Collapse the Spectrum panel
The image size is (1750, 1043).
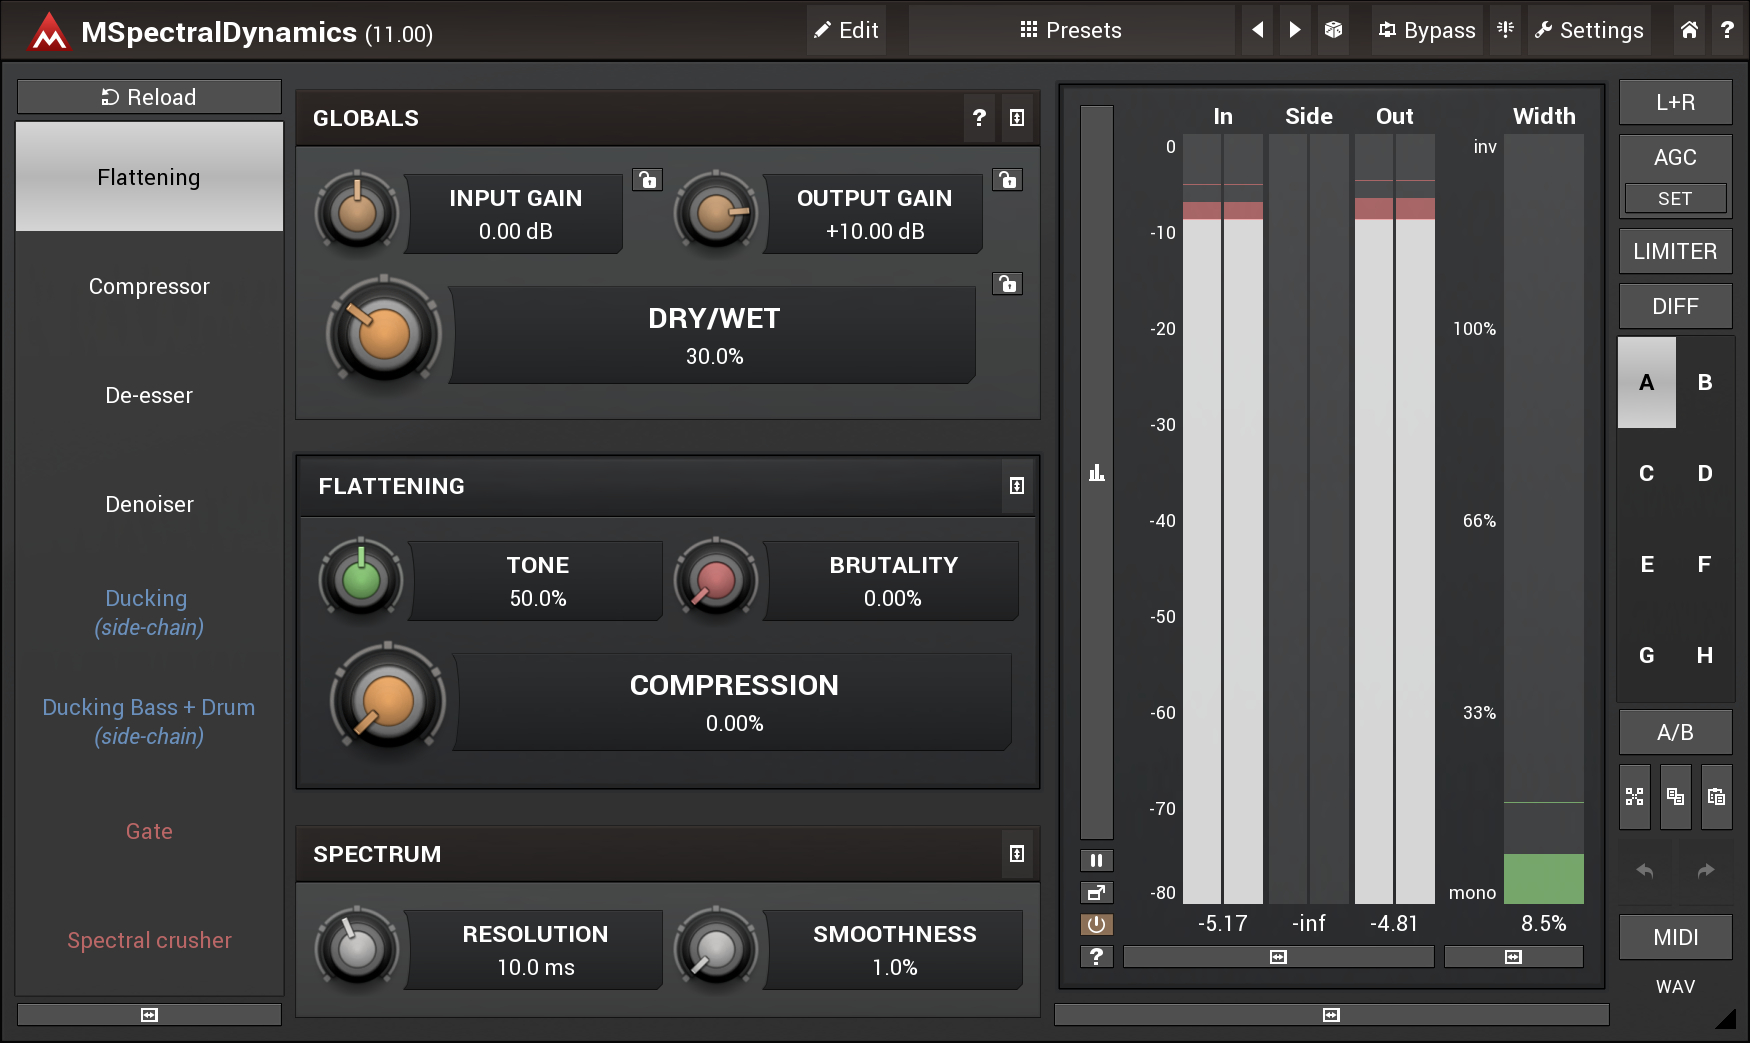click(x=1017, y=854)
